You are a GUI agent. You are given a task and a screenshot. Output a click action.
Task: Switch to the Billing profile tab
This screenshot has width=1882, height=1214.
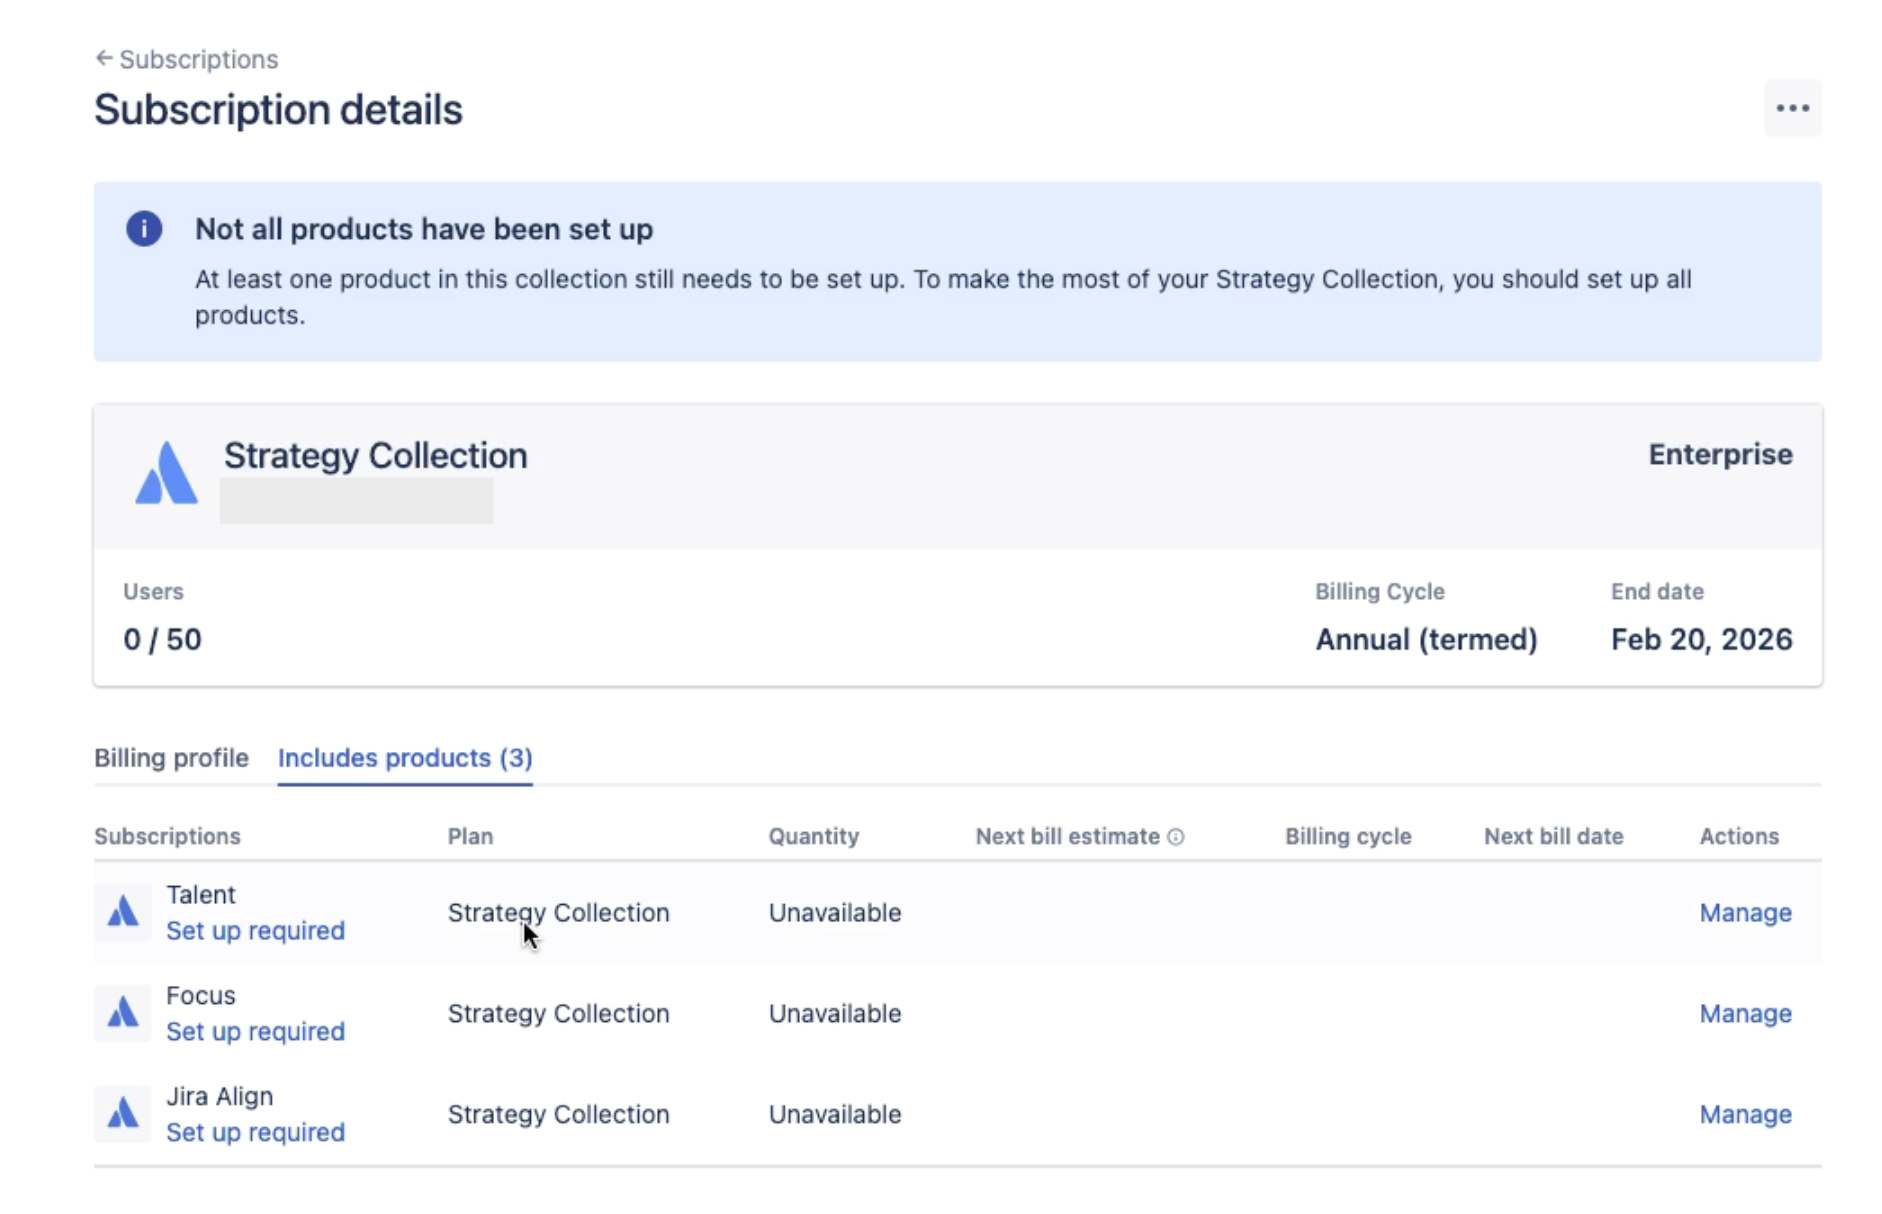171,758
